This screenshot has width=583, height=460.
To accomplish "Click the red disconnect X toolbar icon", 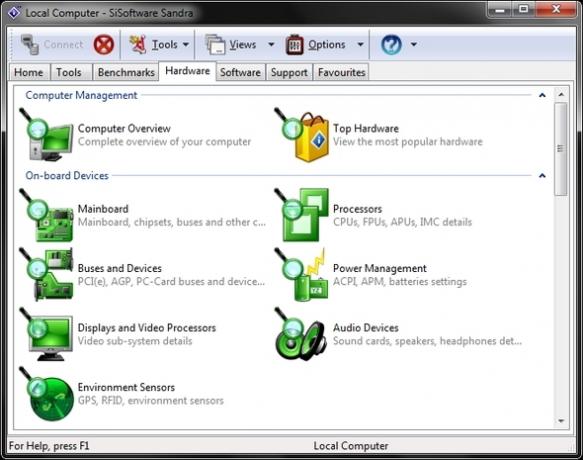I will point(104,45).
